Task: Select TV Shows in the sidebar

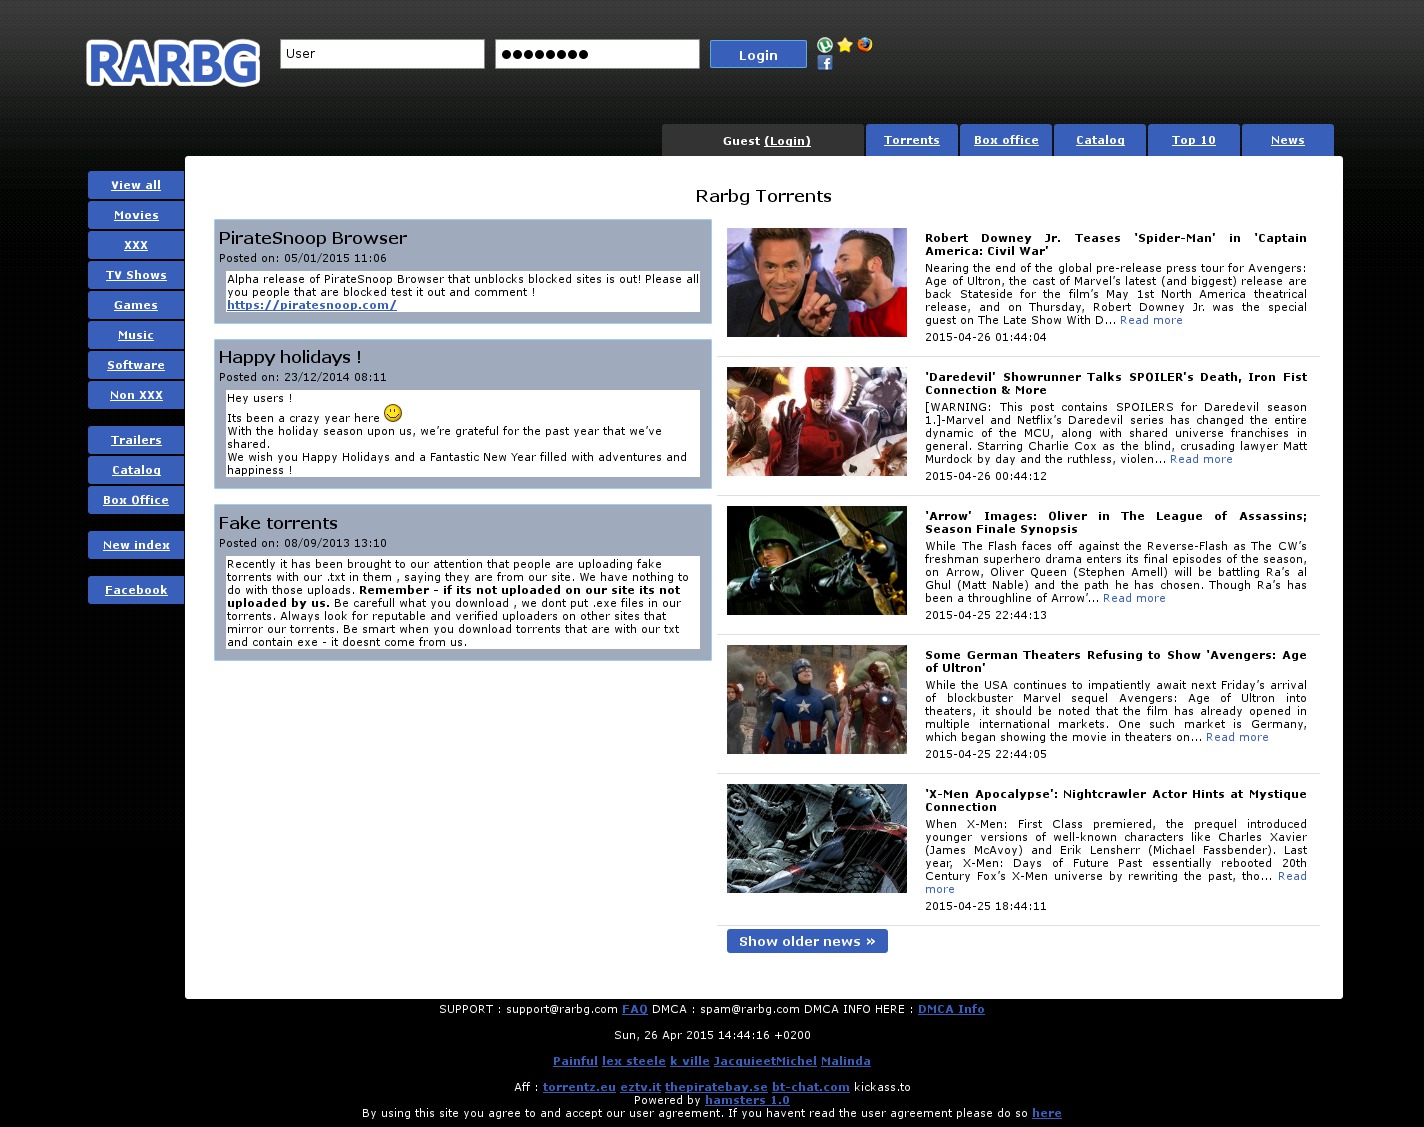Action: (x=136, y=275)
